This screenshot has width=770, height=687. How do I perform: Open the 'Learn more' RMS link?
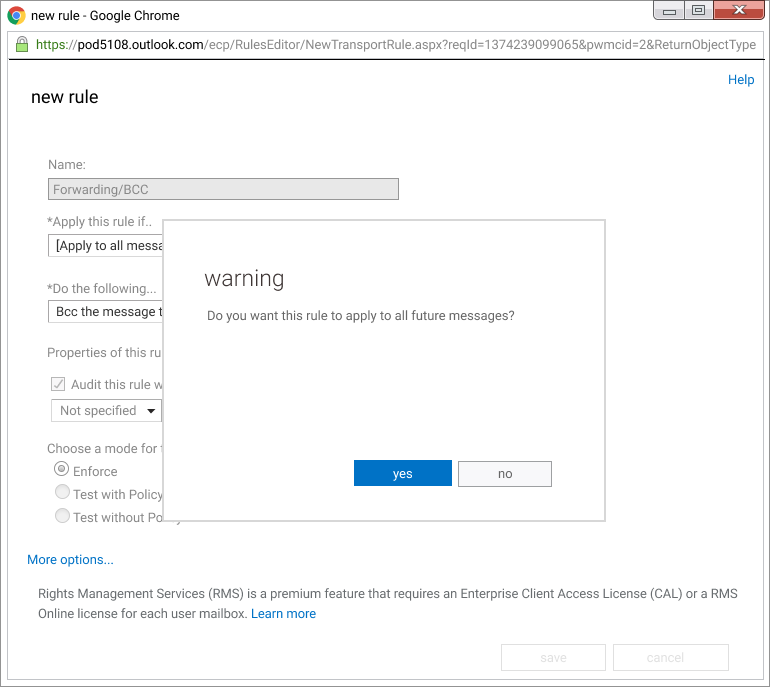click(x=283, y=614)
